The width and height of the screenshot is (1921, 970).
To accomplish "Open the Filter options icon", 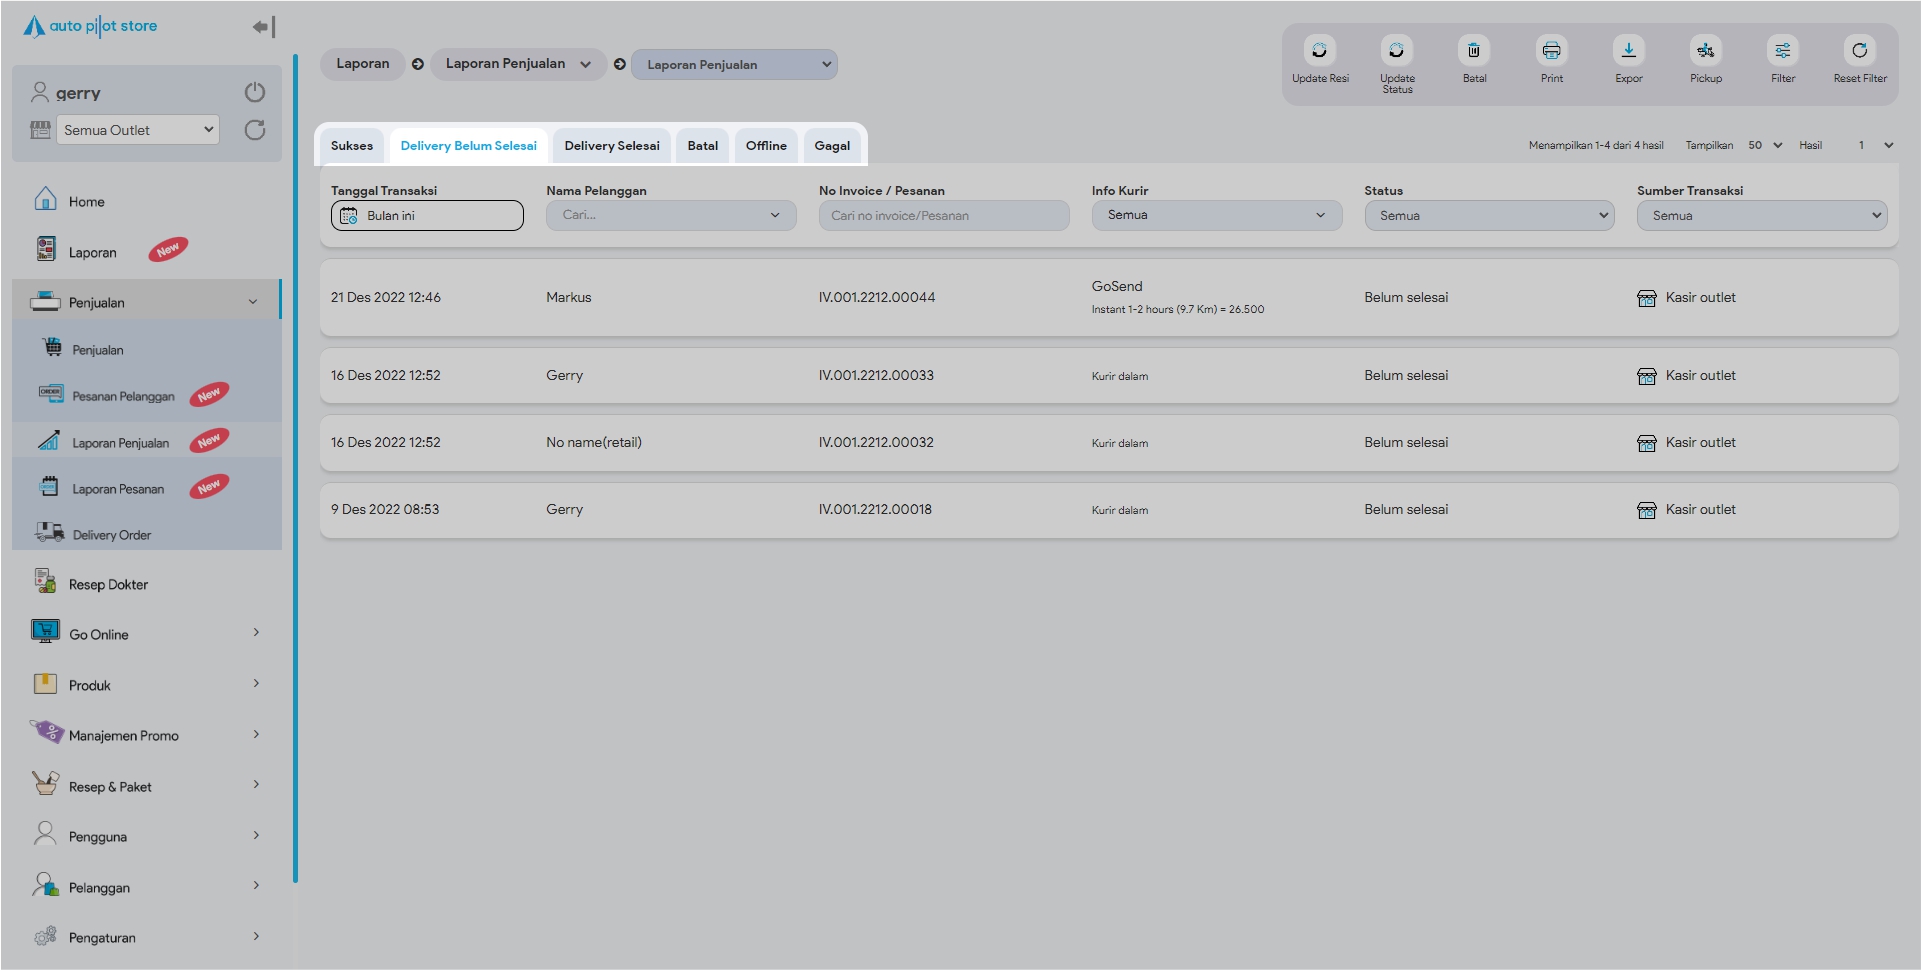I will coord(1782,51).
